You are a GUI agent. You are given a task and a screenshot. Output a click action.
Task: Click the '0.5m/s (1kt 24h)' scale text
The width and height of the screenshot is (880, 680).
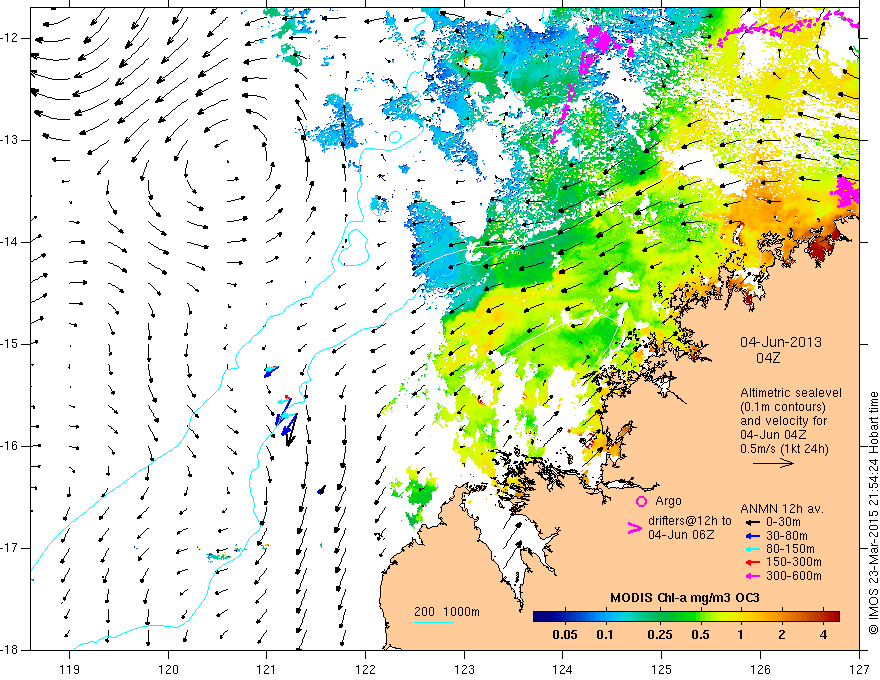(x=784, y=449)
